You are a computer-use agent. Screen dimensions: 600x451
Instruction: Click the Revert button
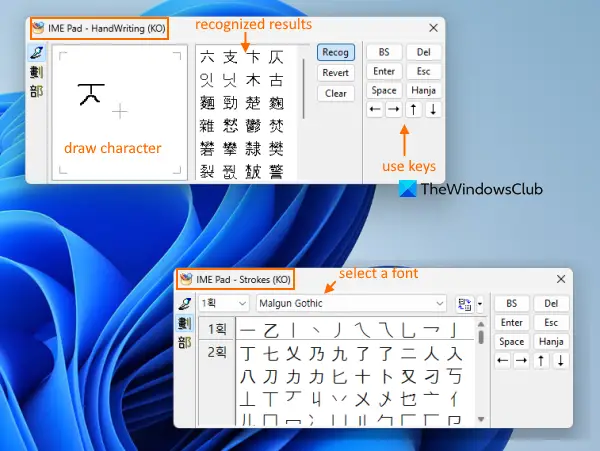336,73
